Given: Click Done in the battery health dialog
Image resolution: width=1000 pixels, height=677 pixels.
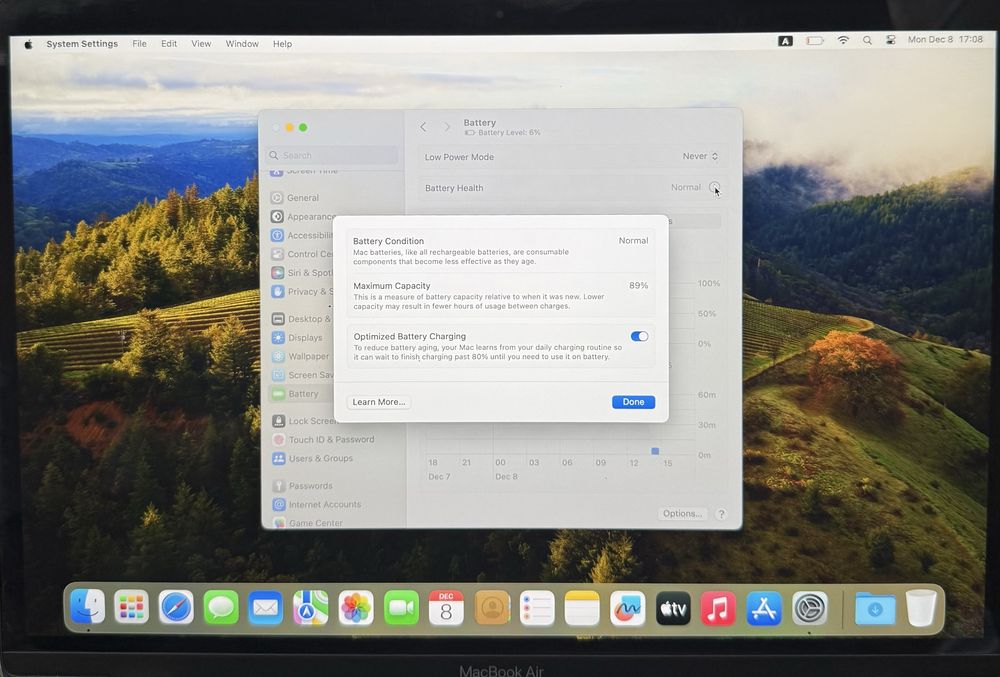Looking at the screenshot, I should 633,402.
